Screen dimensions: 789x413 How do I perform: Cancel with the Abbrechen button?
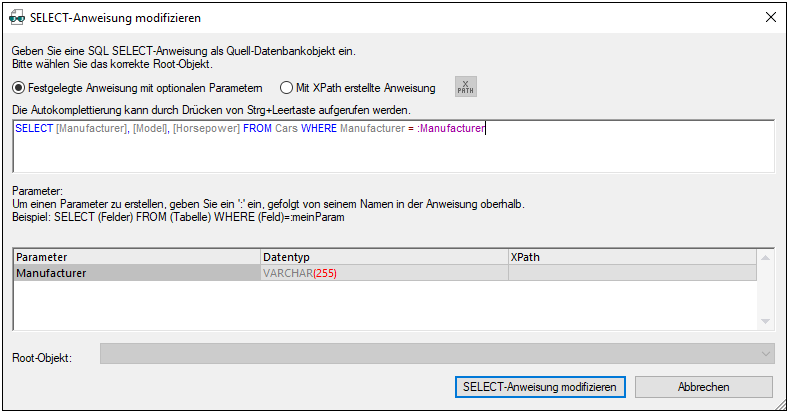pos(703,386)
